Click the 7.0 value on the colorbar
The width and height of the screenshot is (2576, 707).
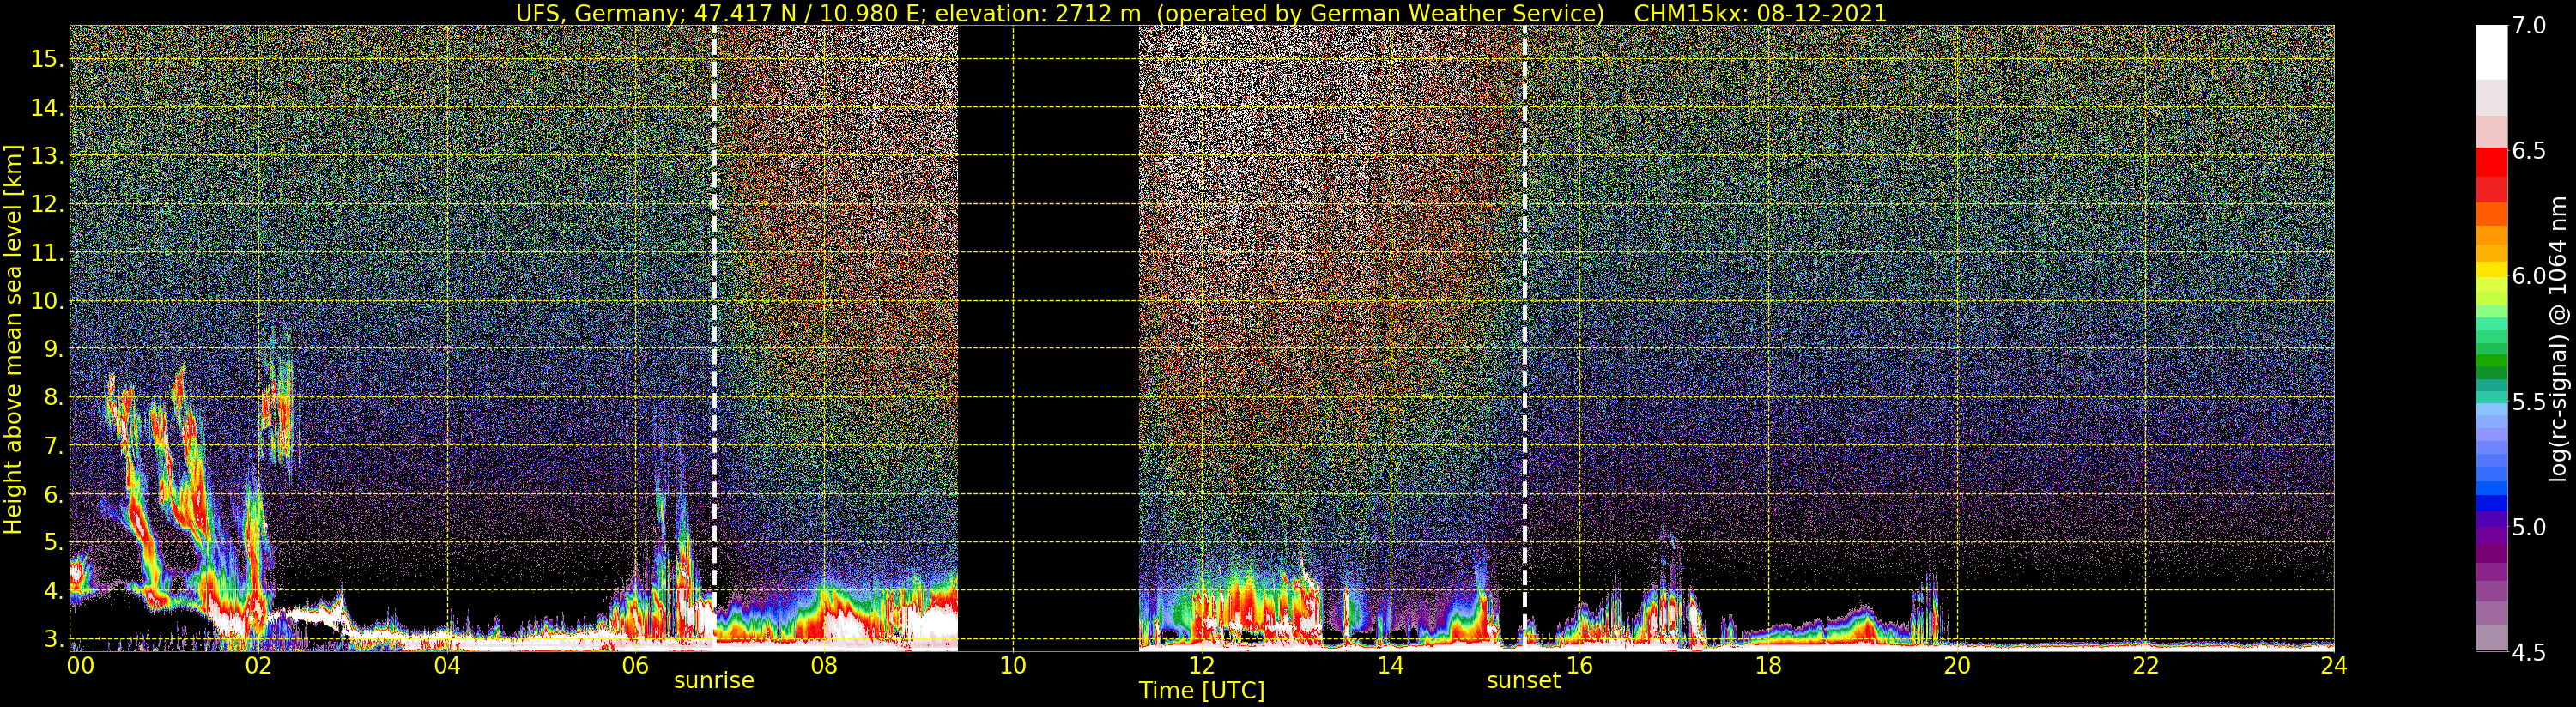click(x=2529, y=27)
